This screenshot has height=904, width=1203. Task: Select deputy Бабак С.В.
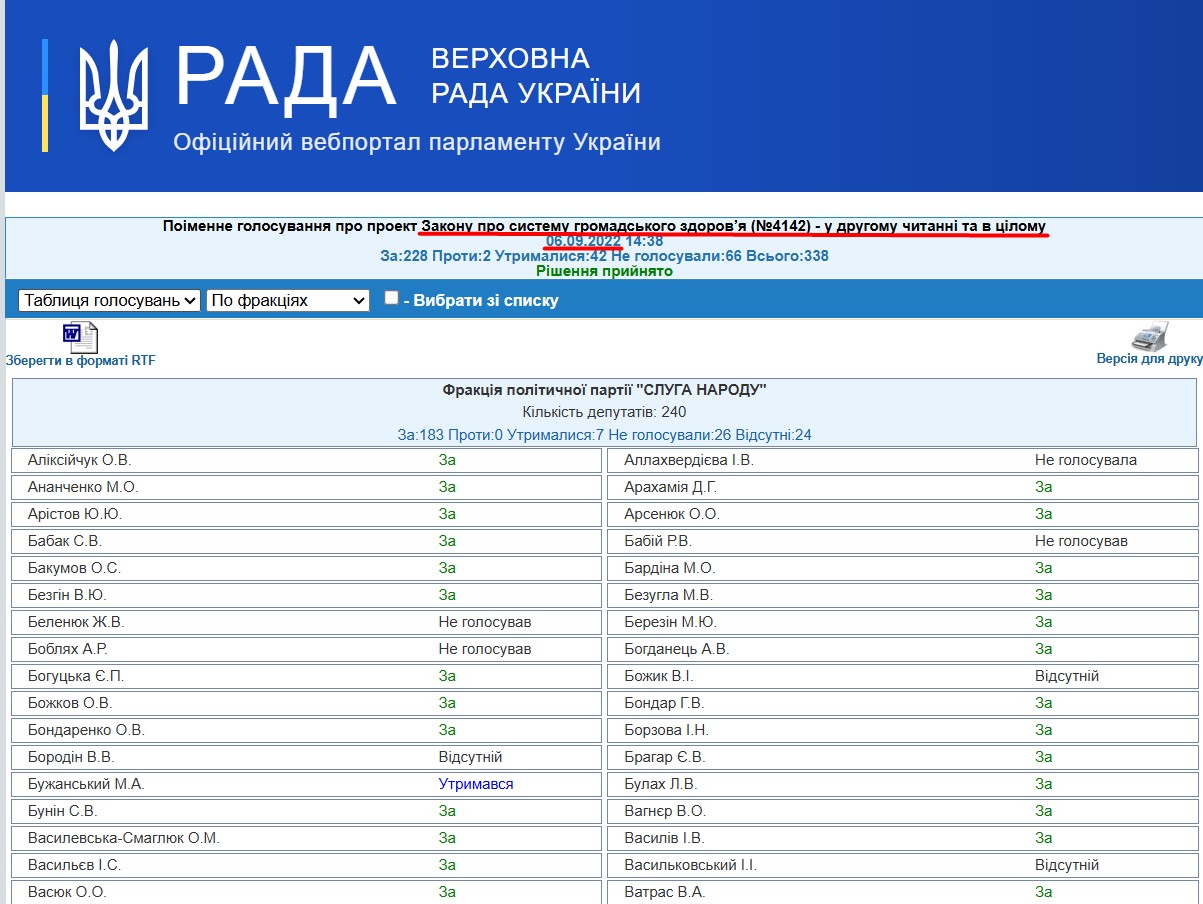click(65, 541)
